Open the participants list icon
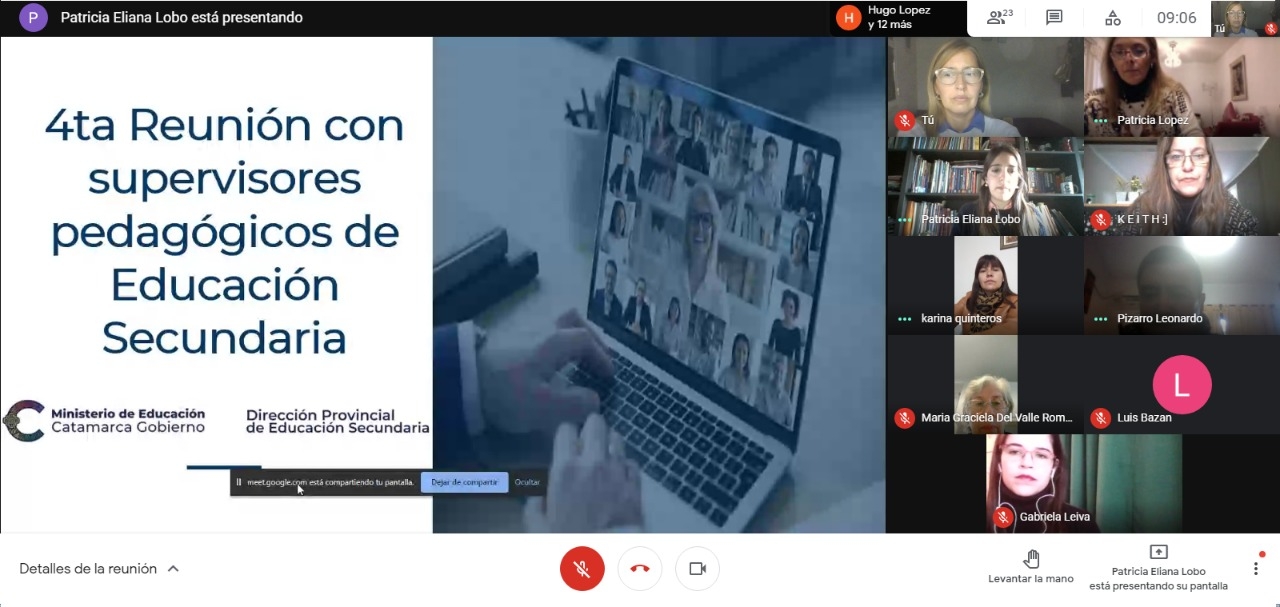This screenshot has width=1280, height=607. coord(999,17)
